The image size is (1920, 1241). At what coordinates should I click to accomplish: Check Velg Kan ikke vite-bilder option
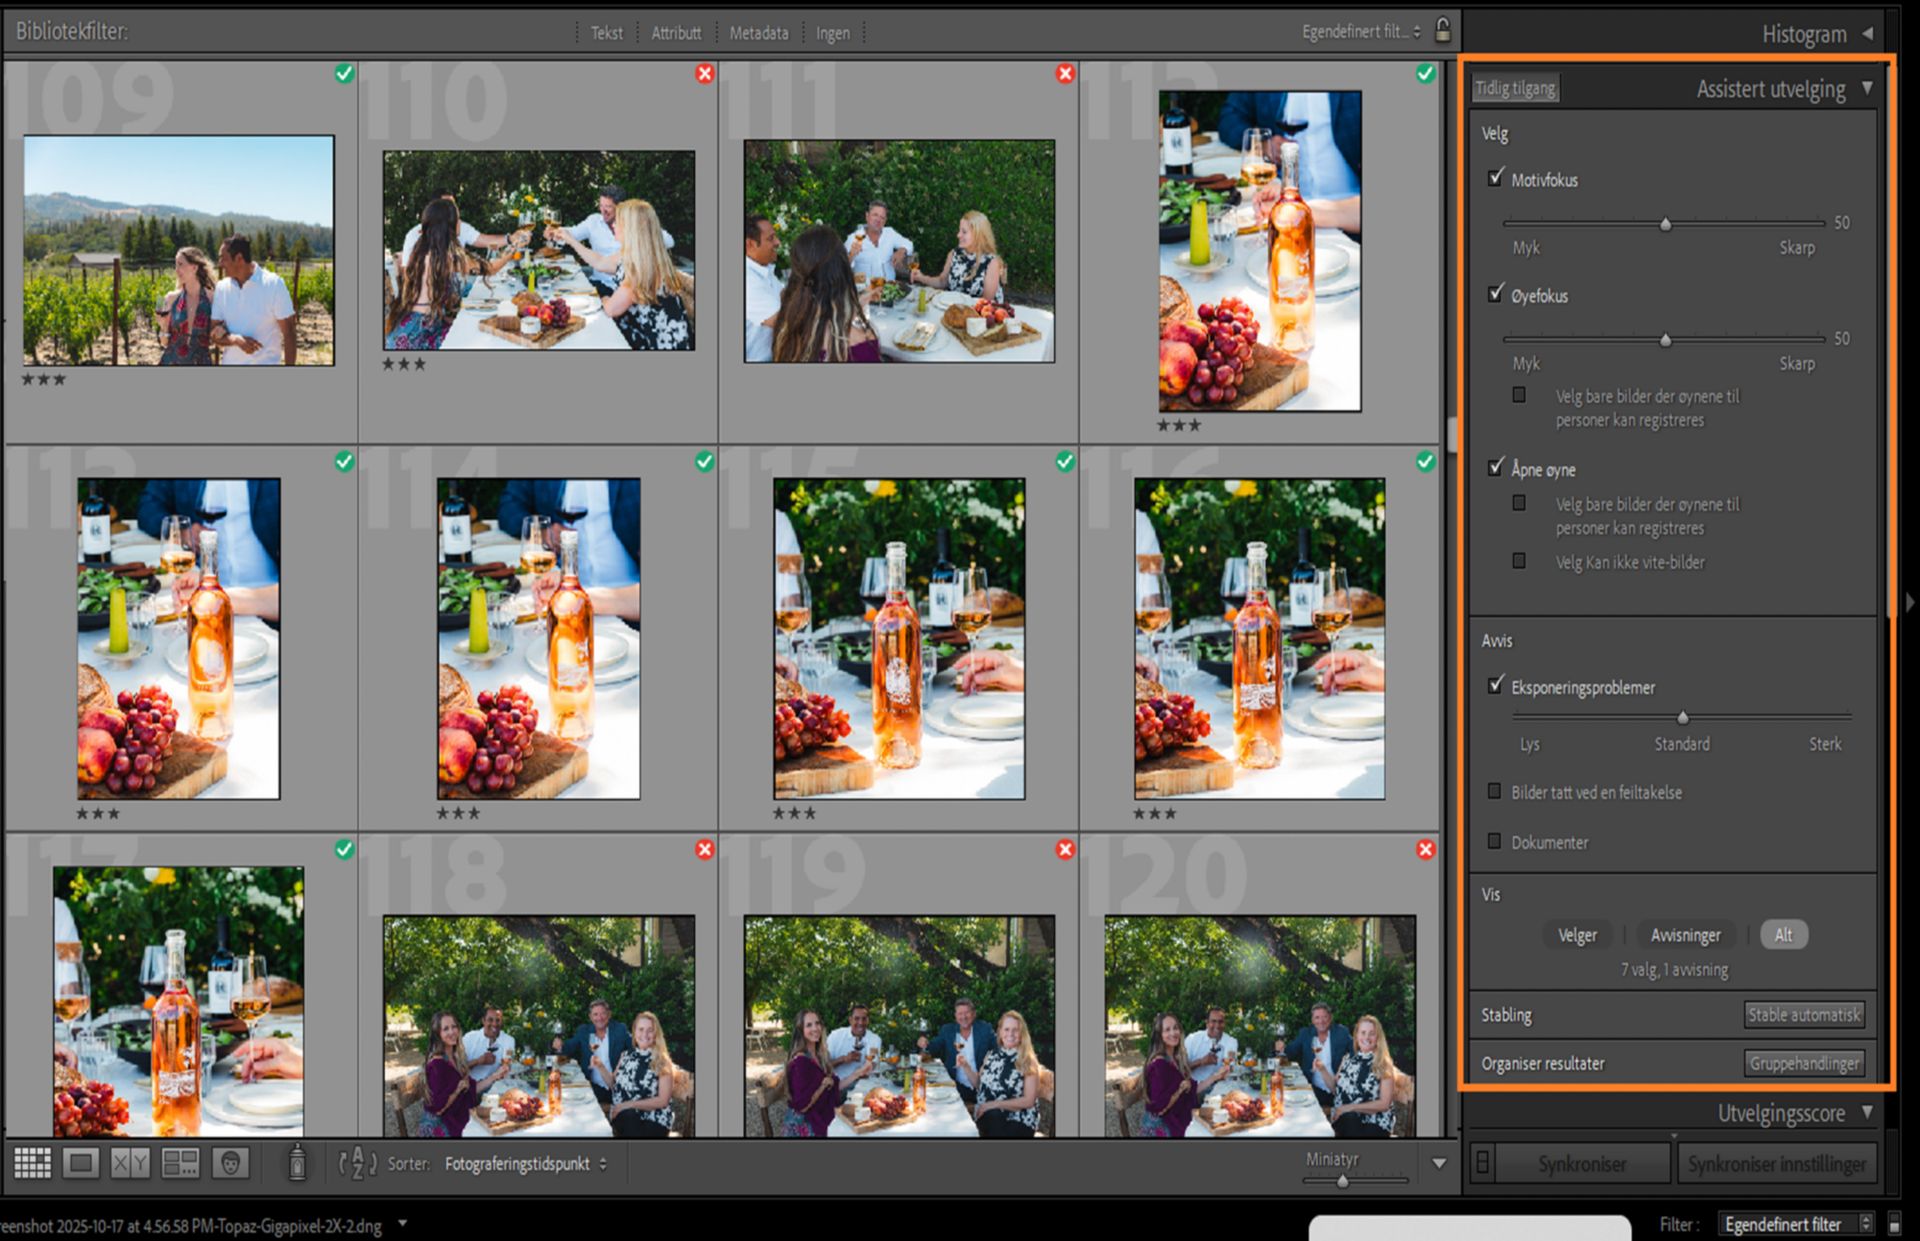click(x=1519, y=561)
